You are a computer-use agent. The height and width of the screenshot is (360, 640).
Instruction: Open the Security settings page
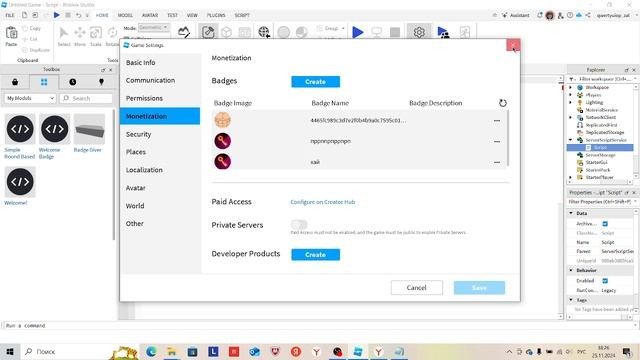point(160,134)
